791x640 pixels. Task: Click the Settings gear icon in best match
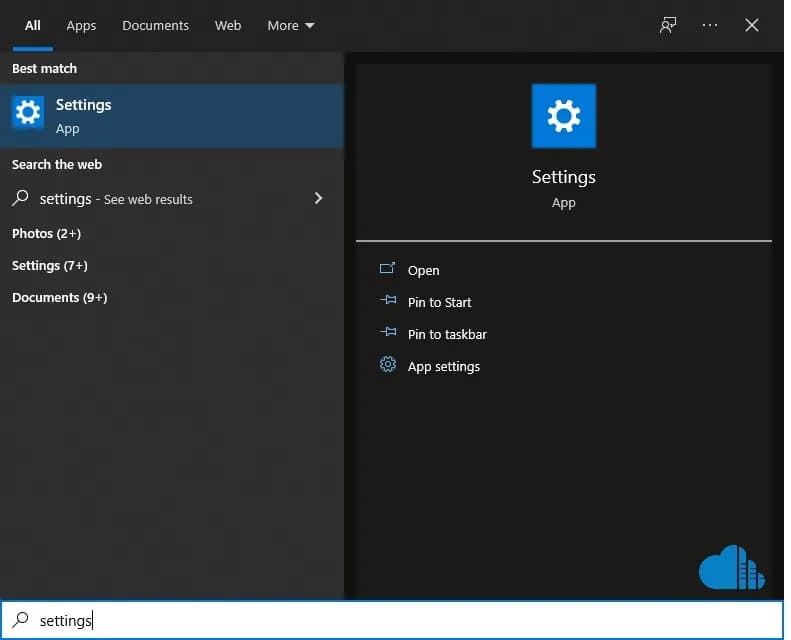(28, 112)
